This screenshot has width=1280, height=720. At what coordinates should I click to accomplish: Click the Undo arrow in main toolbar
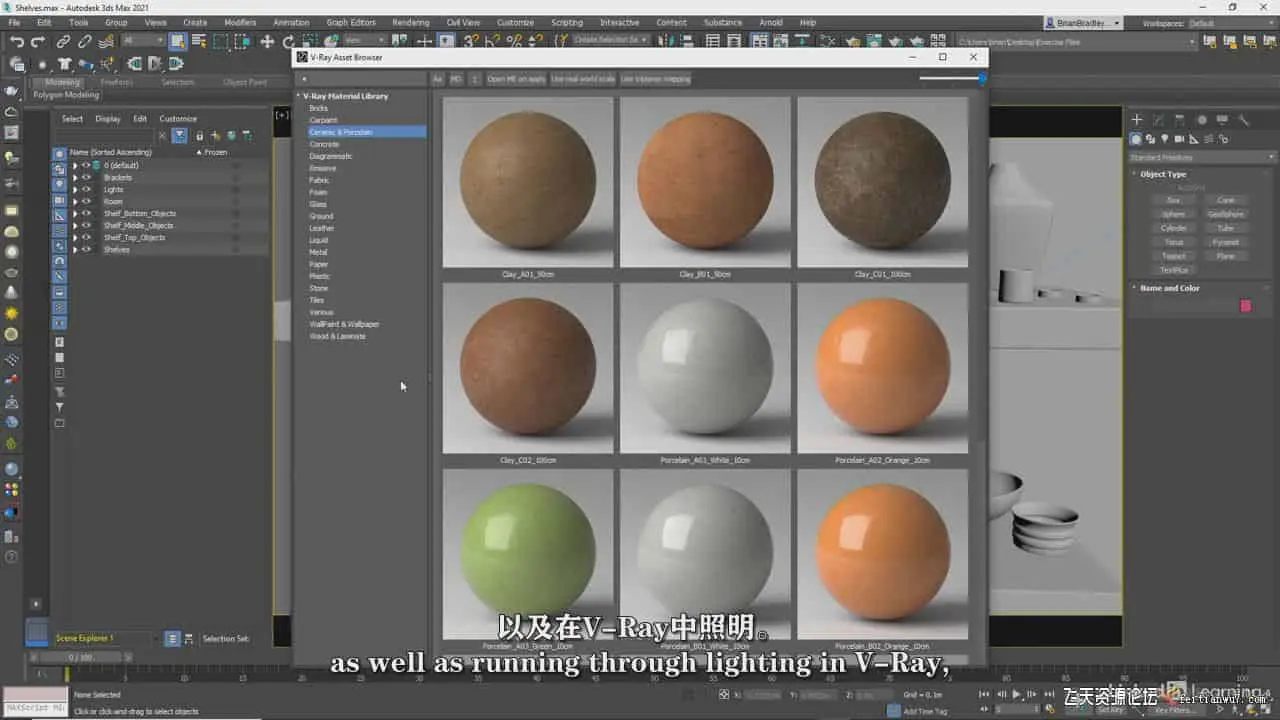(x=17, y=41)
